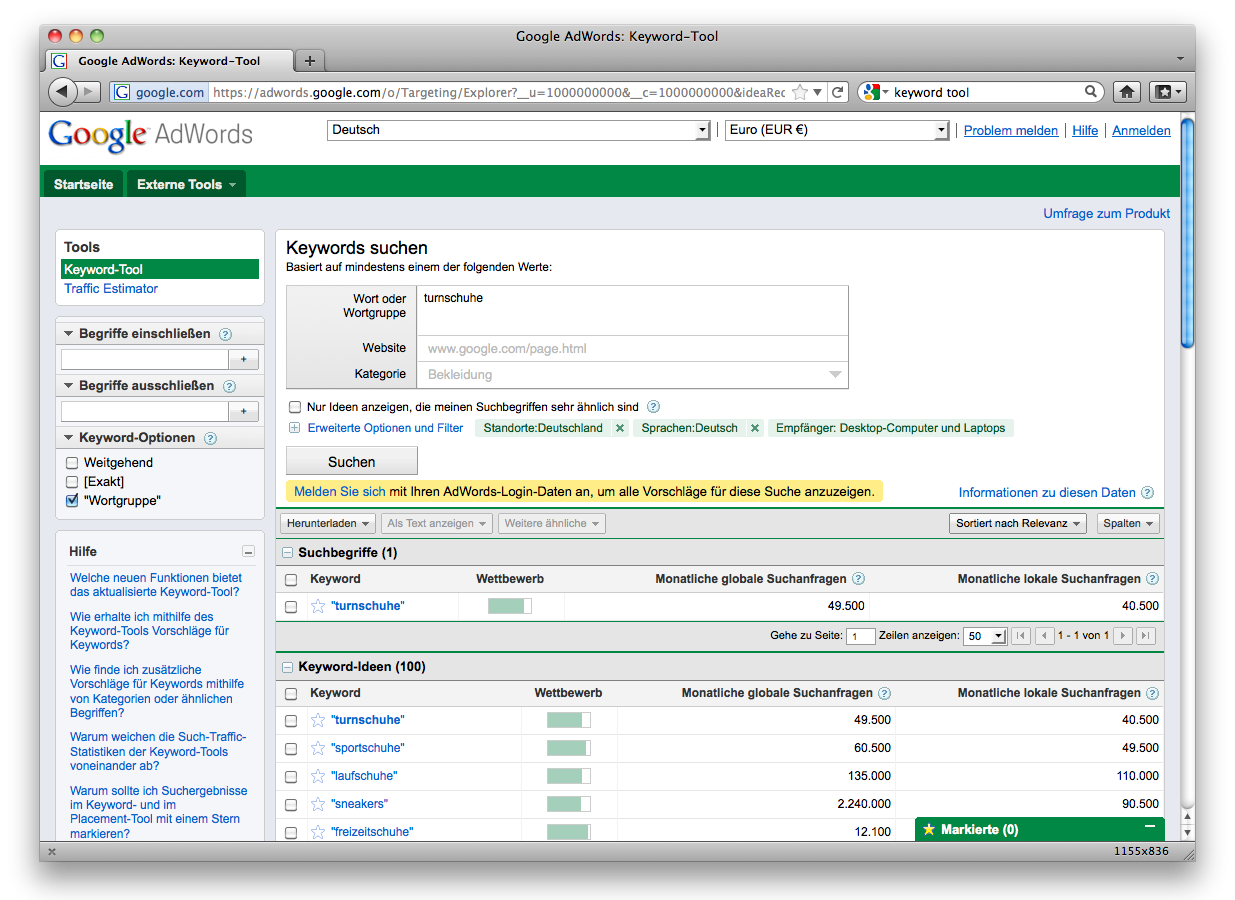
Task: Click the 'Melden Sie sich' login link
Action: pyautogui.click(x=340, y=492)
